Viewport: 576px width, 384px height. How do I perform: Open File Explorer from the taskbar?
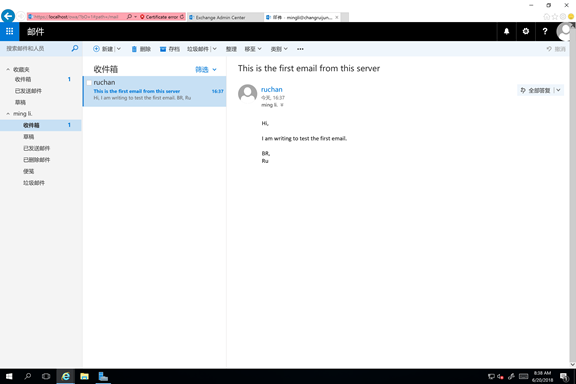pyautogui.click(x=84, y=376)
